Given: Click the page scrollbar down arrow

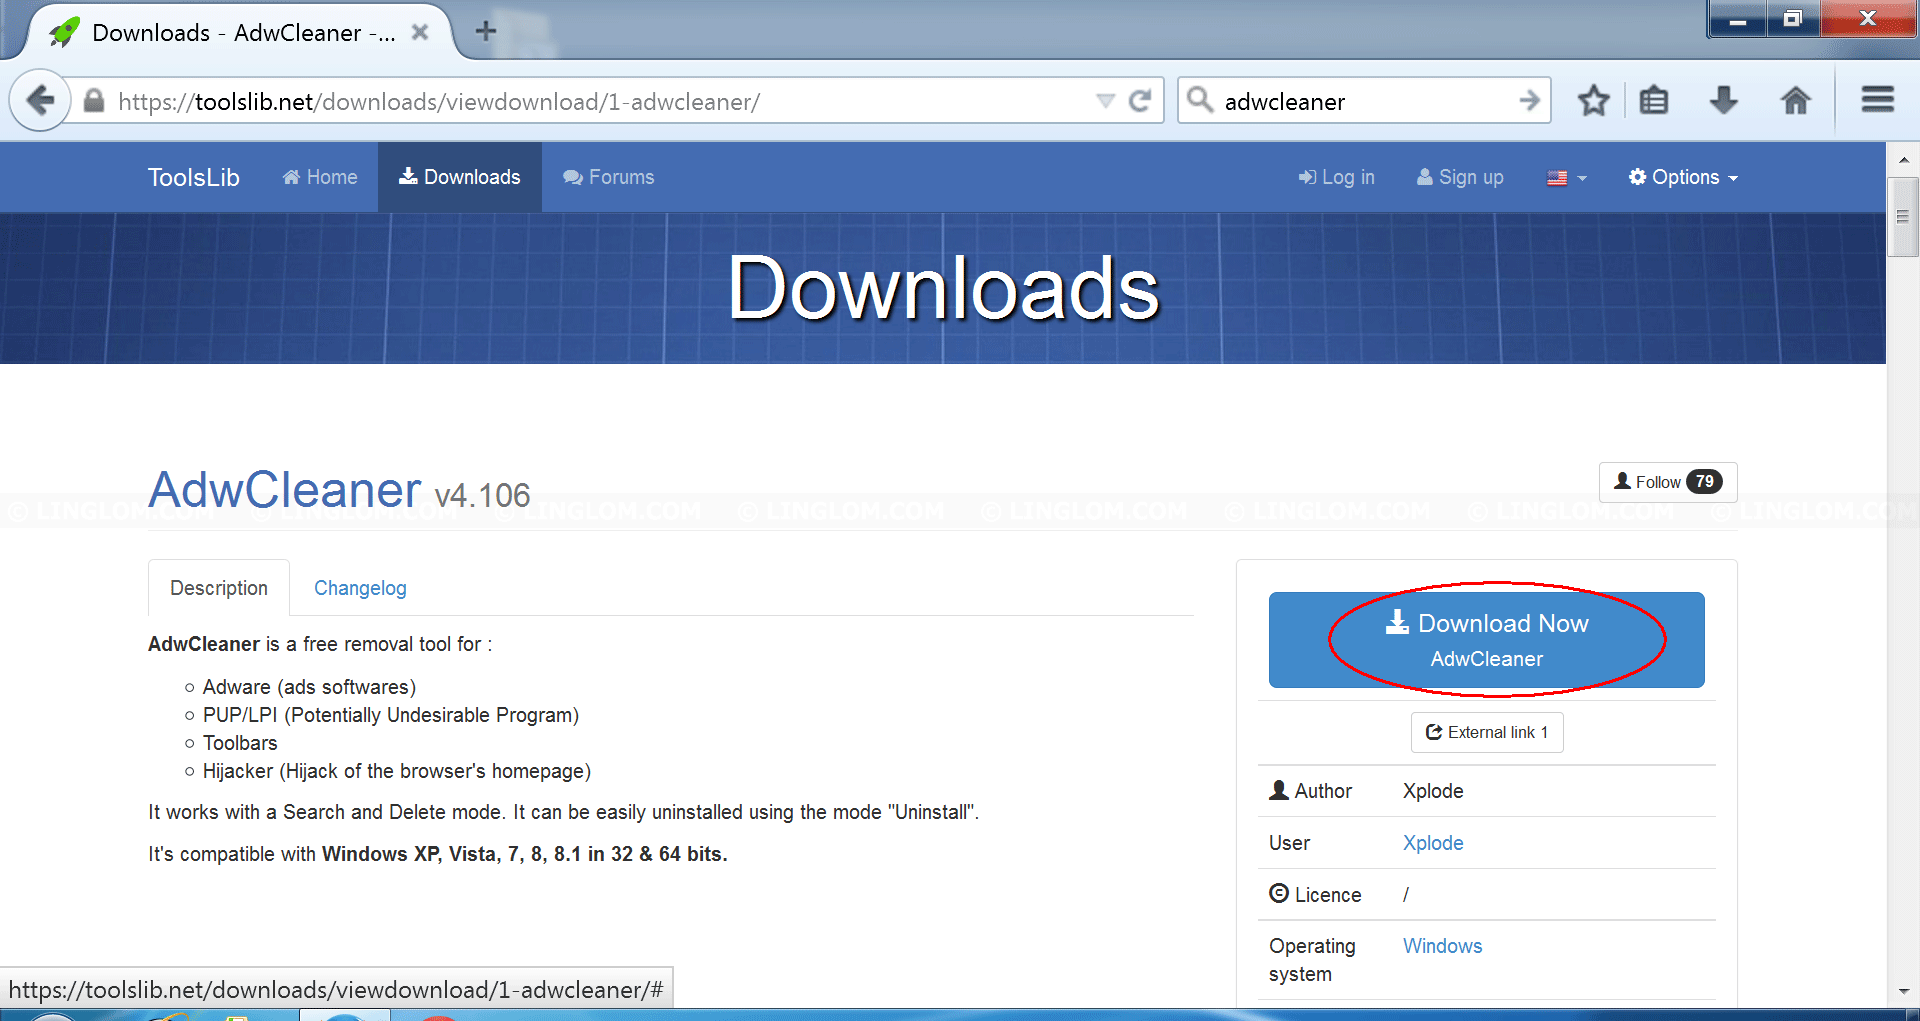Looking at the screenshot, I should (x=1903, y=992).
